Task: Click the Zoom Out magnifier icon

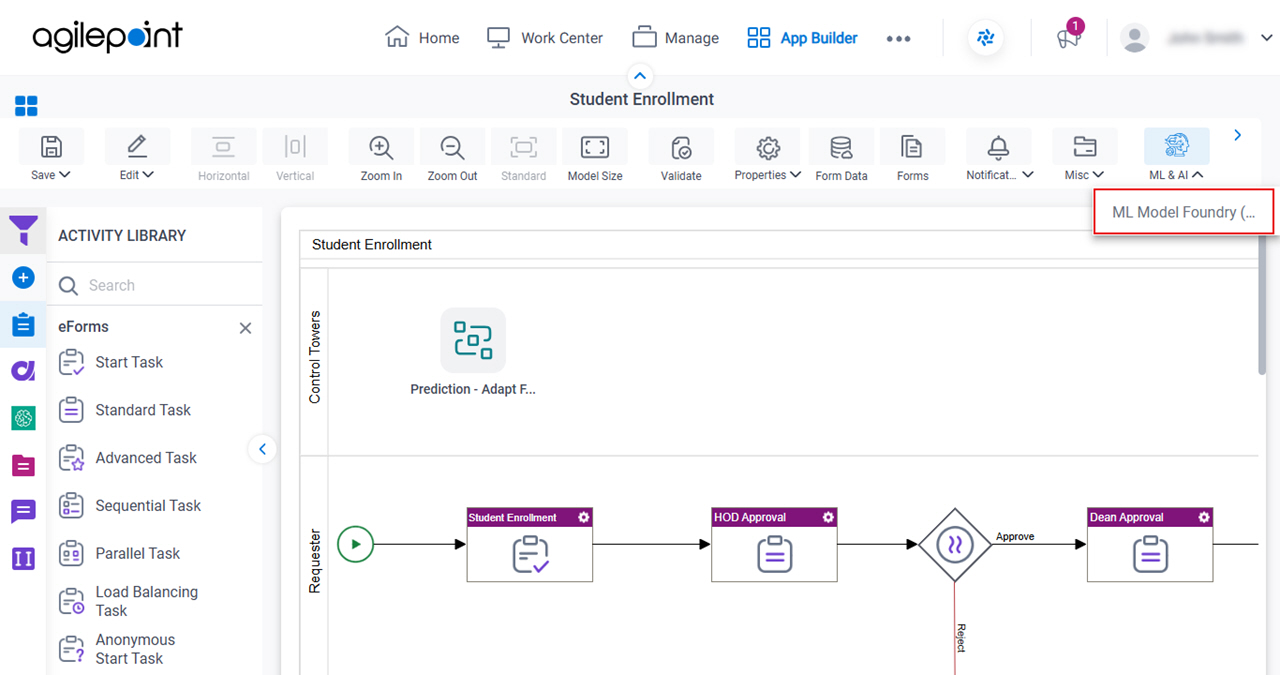Action: pyautogui.click(x=452, y=147)
